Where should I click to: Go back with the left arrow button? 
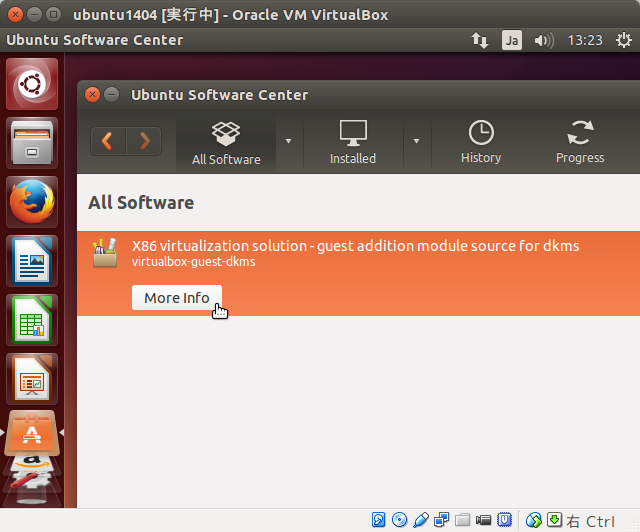click(108, 141)
